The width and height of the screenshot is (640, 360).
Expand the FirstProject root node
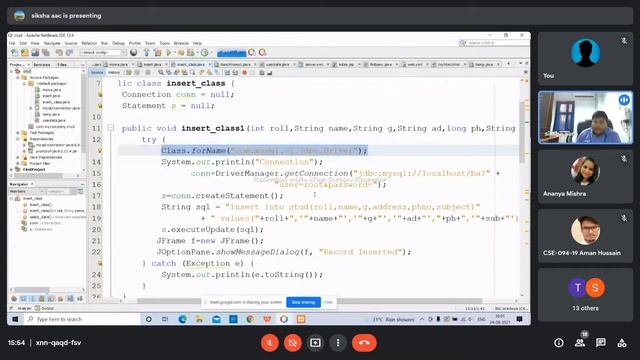pyautogui.click(x=11, y=169)
